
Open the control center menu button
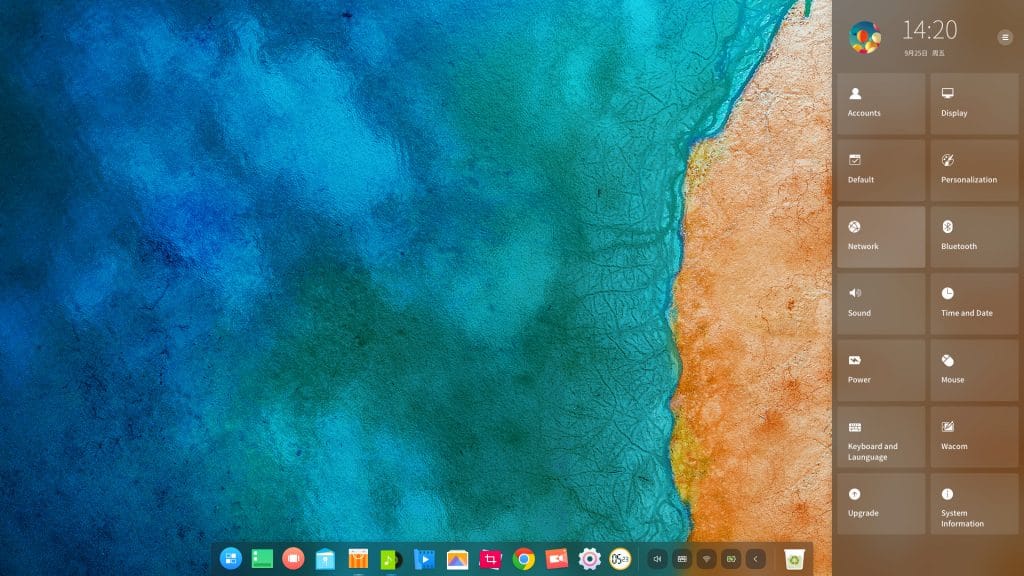[1005, 37]
